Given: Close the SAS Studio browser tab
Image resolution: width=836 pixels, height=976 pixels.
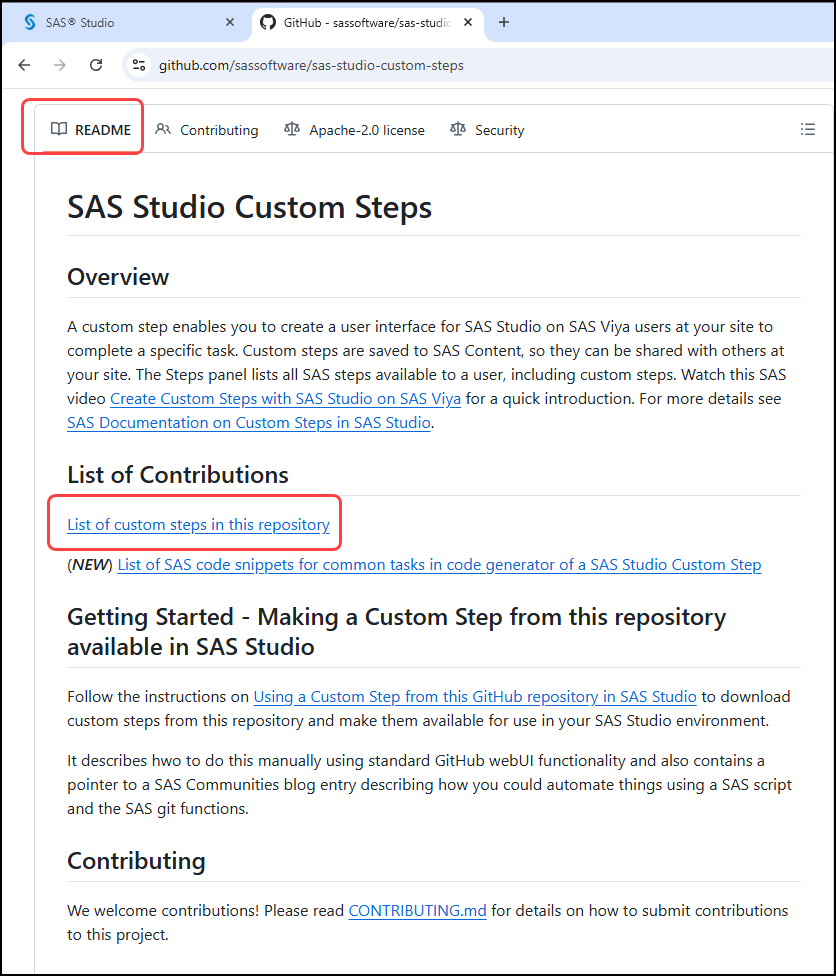Looking at the screenshot, I should click(230, 22).
